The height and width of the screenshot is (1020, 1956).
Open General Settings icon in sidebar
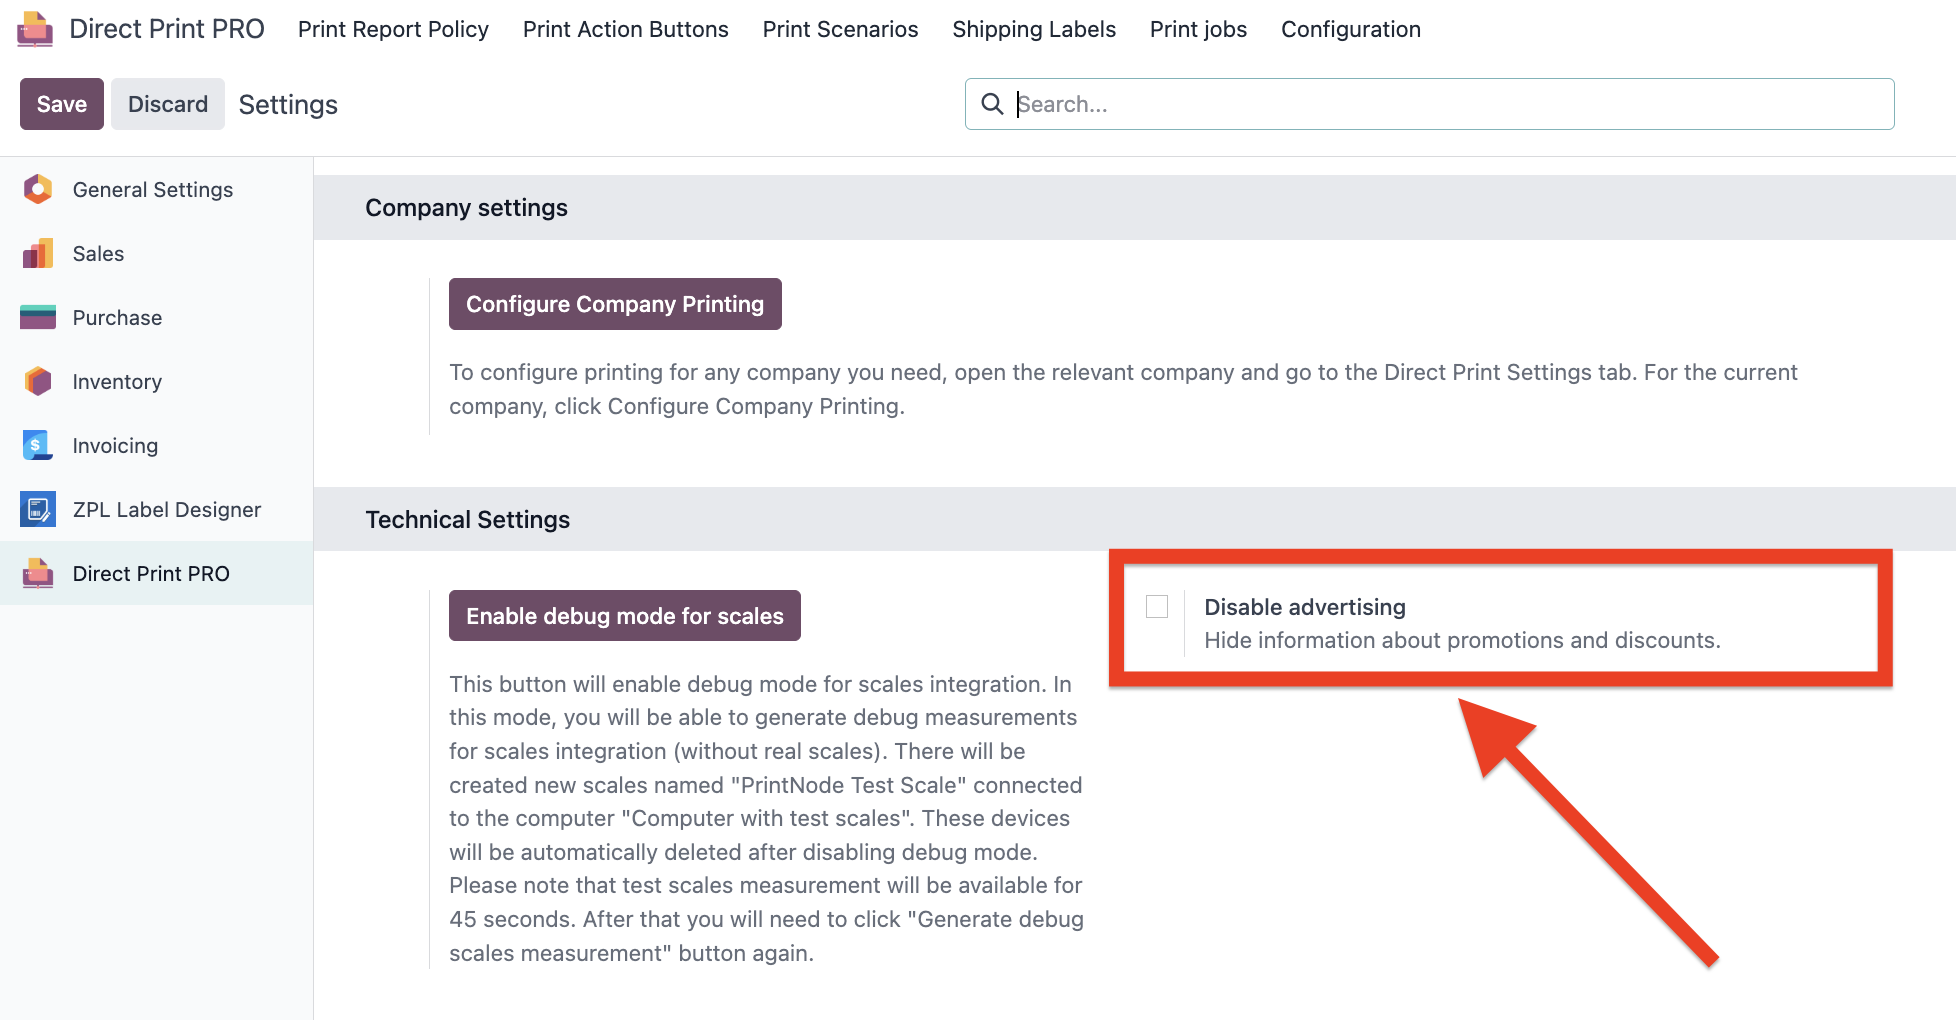38,189
